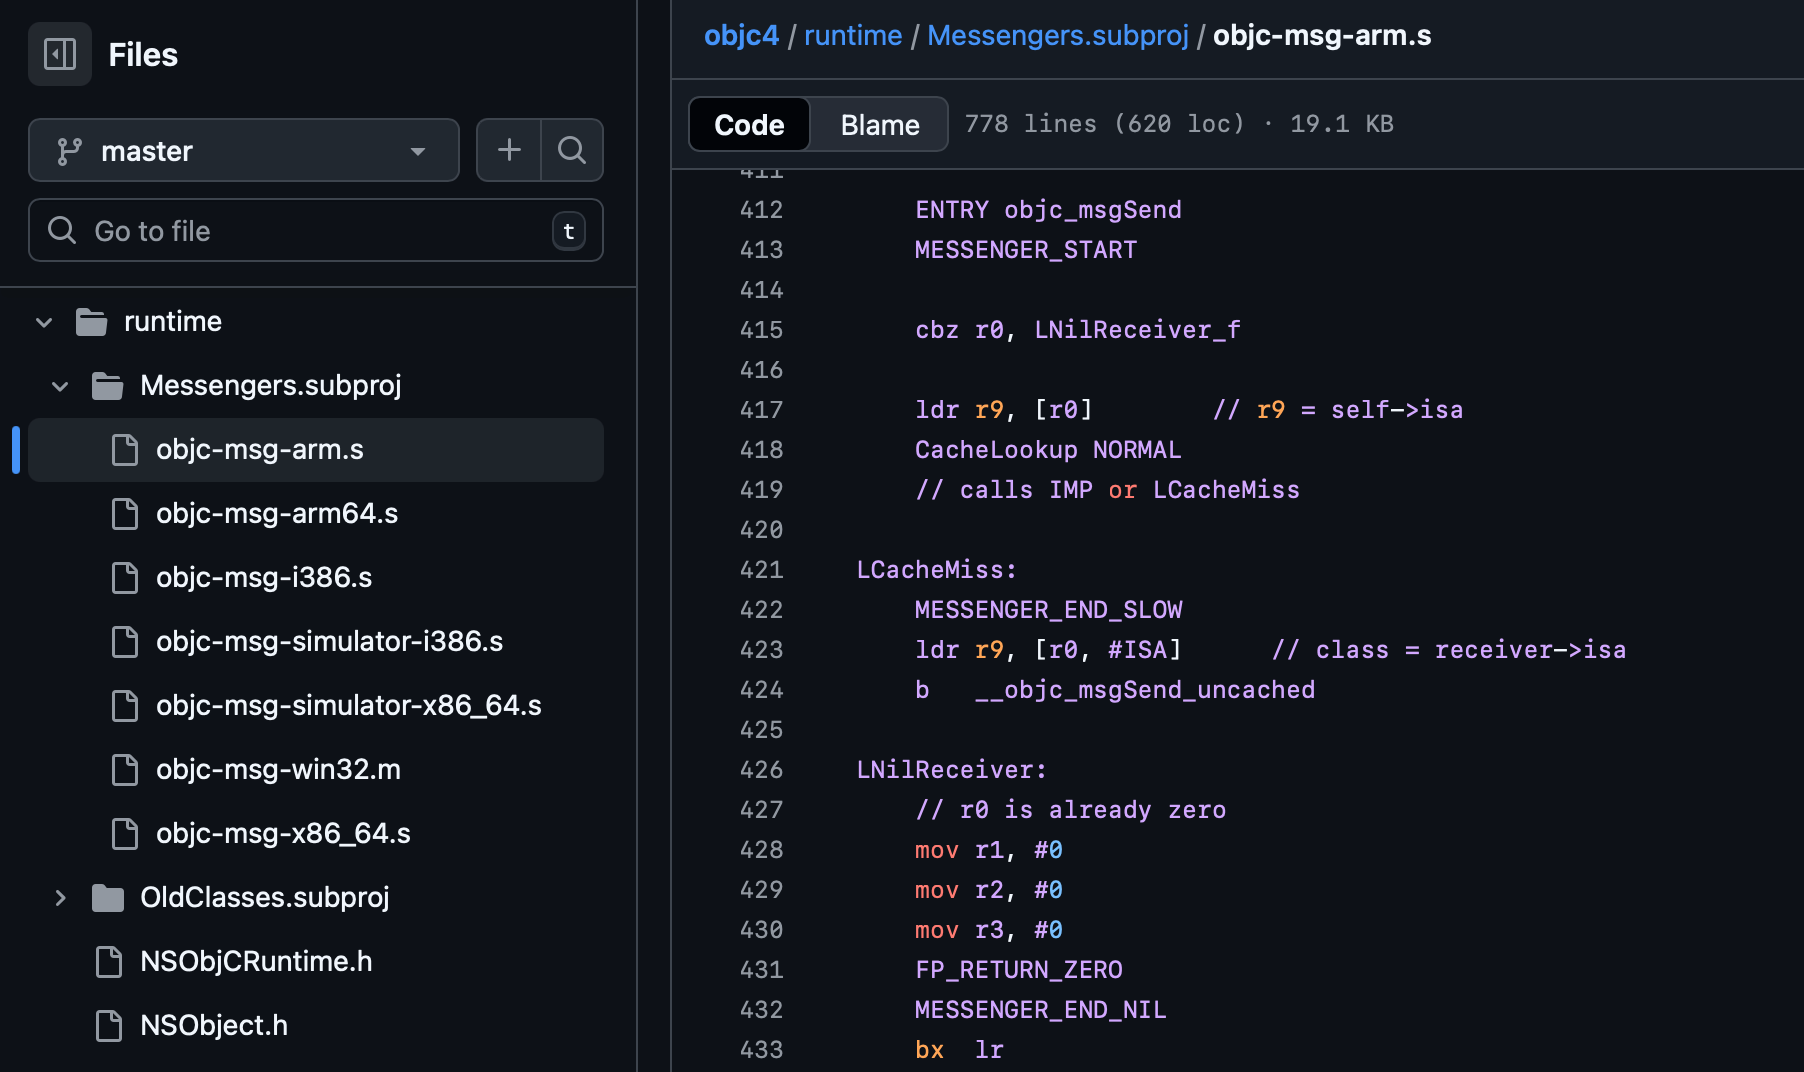Click file icon next to objc-msg-x86_64.s

(125, 834)
